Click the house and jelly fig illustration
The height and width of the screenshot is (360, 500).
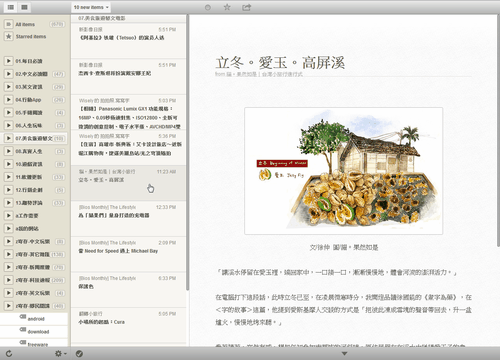pos(344,171)
